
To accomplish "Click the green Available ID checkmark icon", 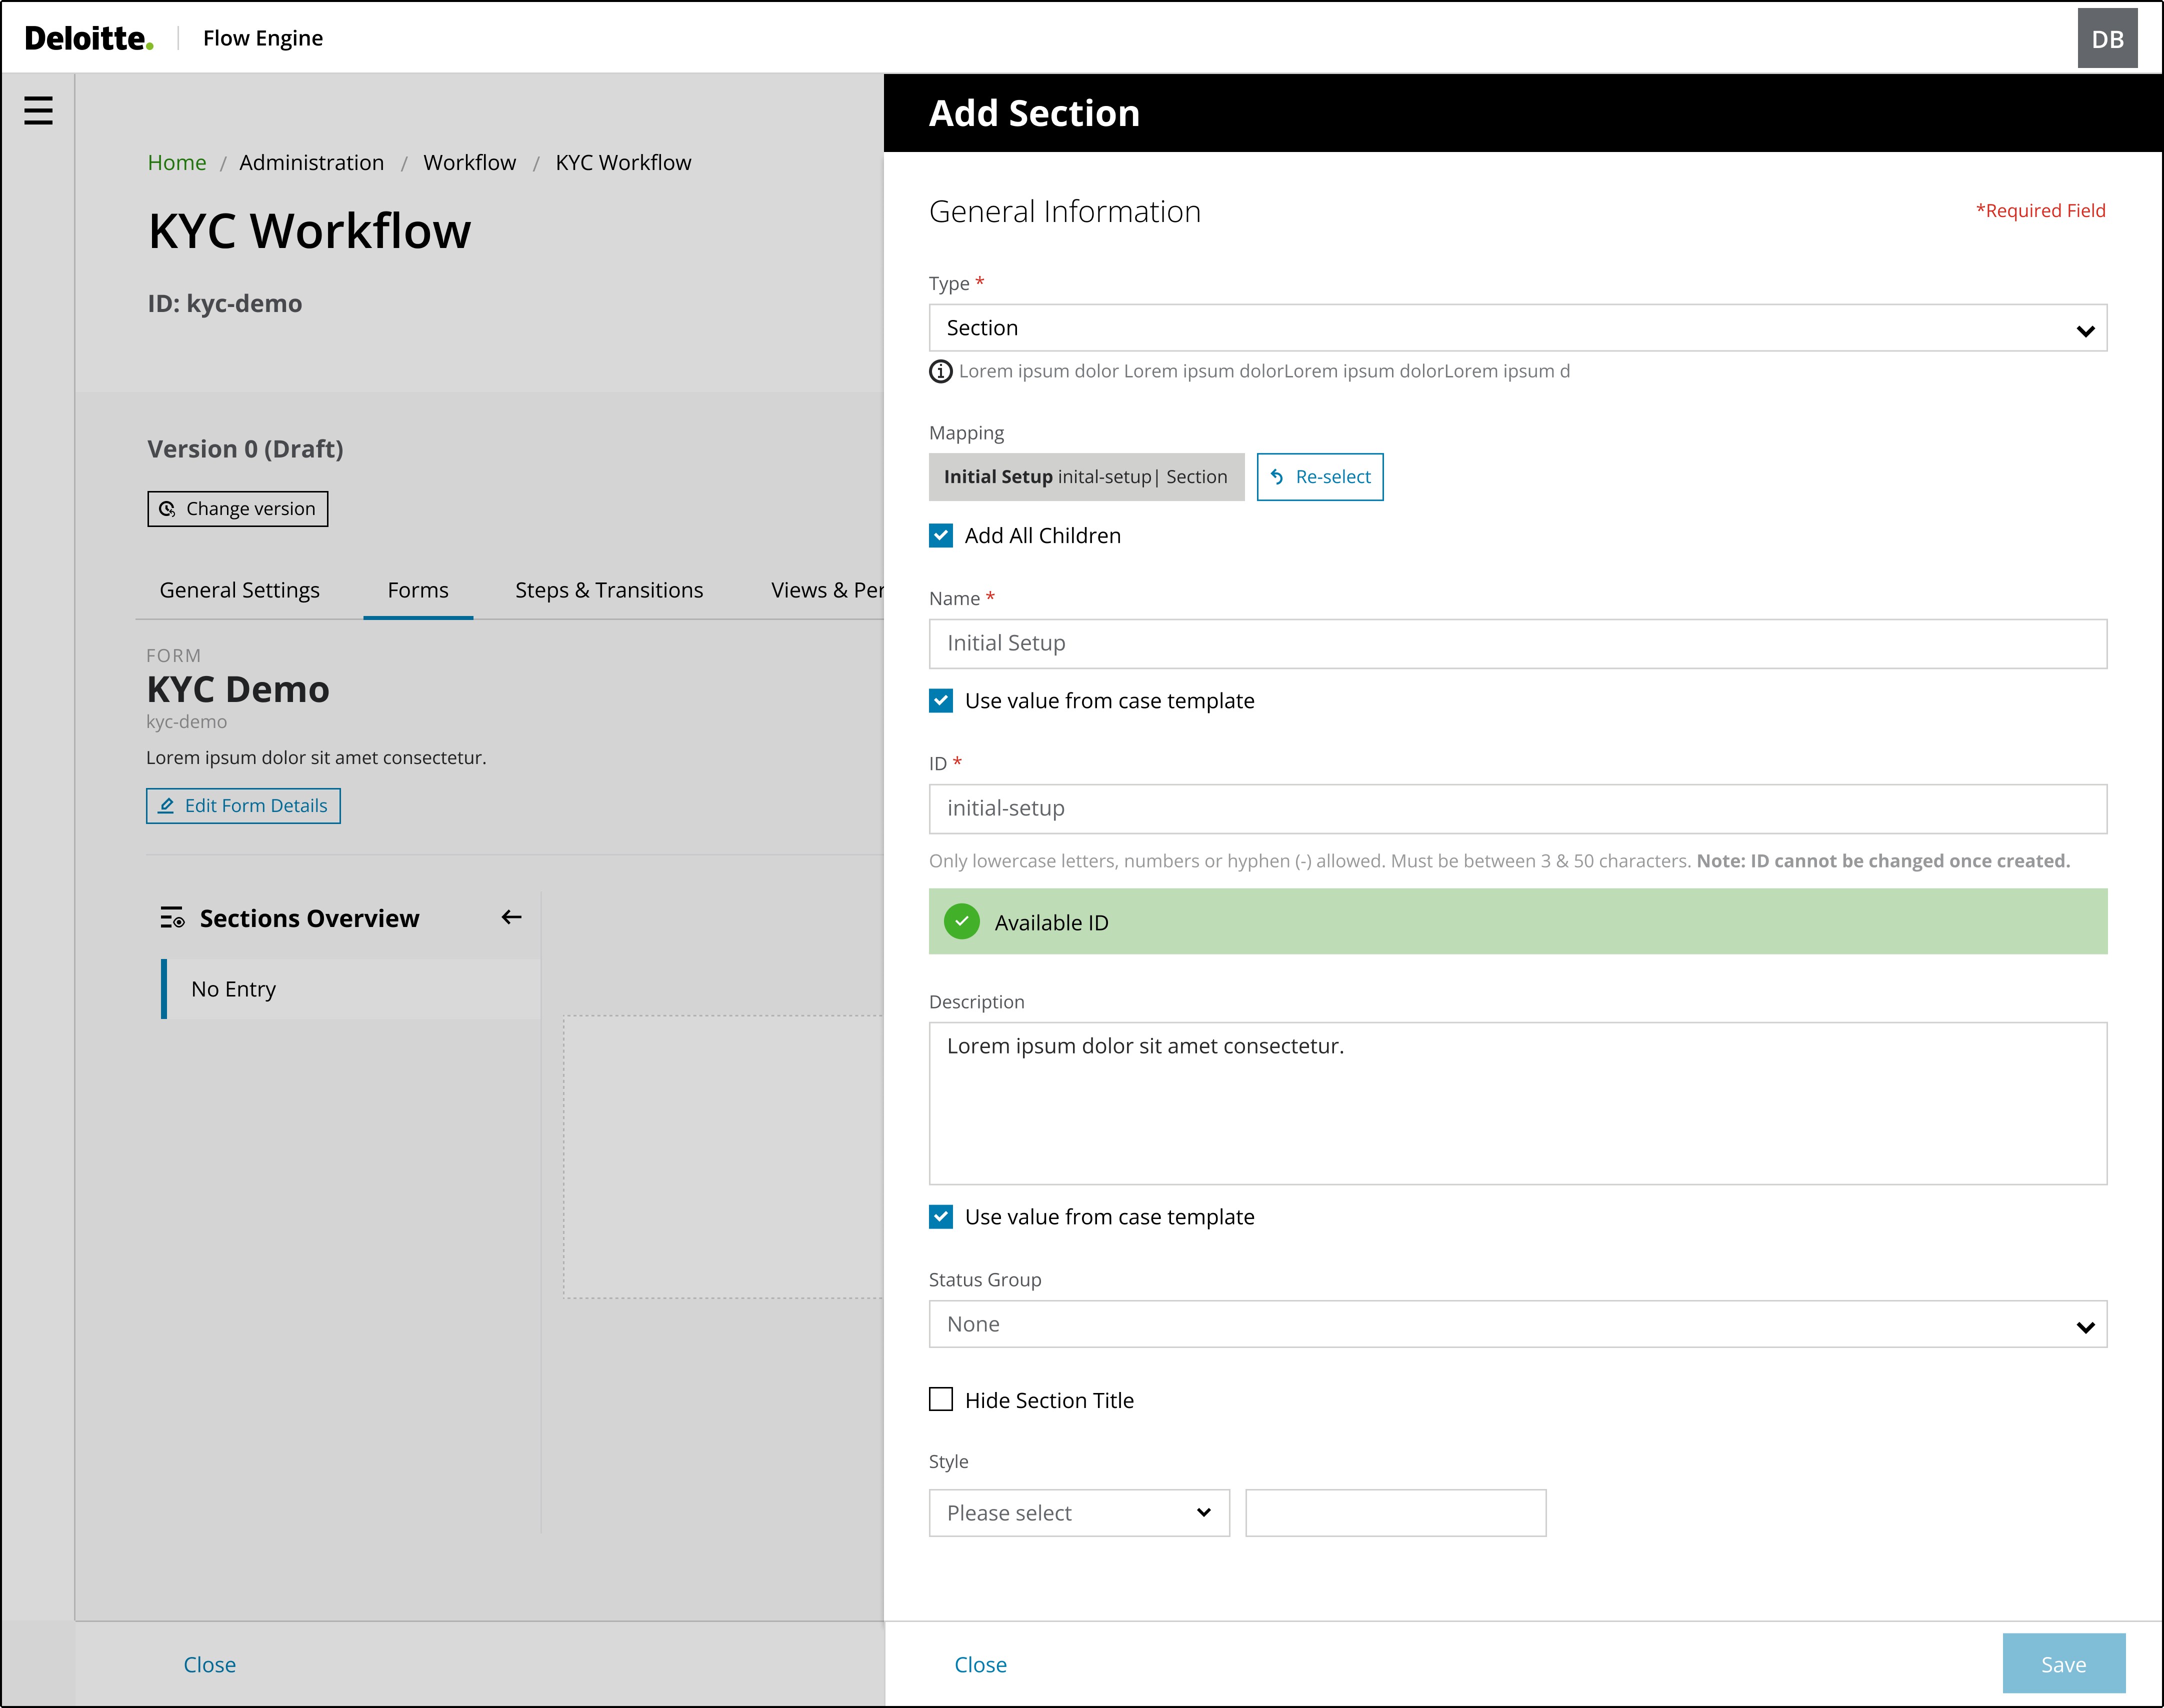I will pyautogui.click(x=961, y=921).
